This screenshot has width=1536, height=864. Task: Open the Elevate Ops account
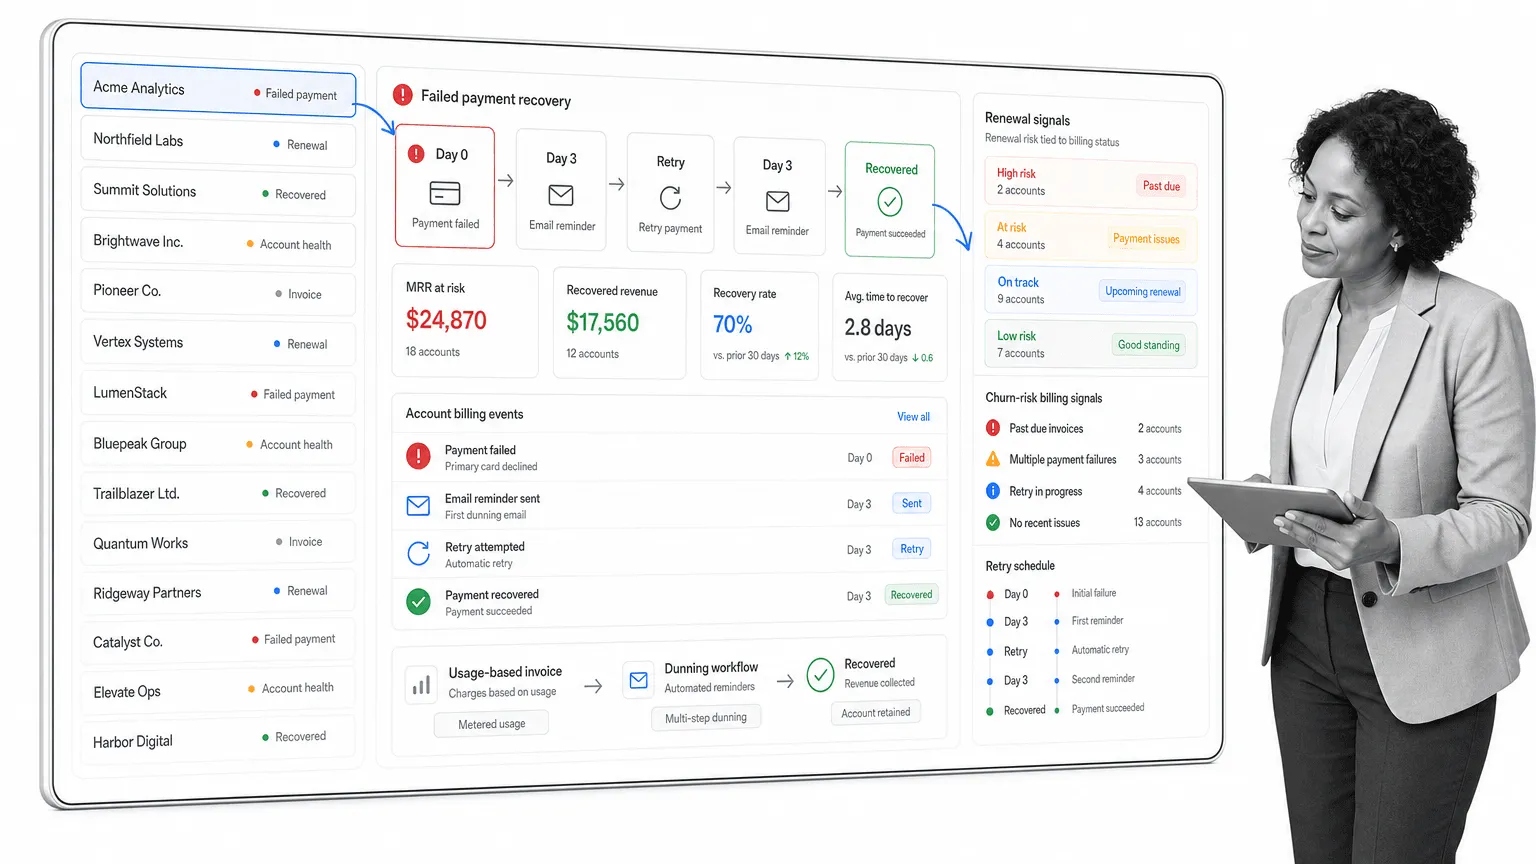pos(218,690)
